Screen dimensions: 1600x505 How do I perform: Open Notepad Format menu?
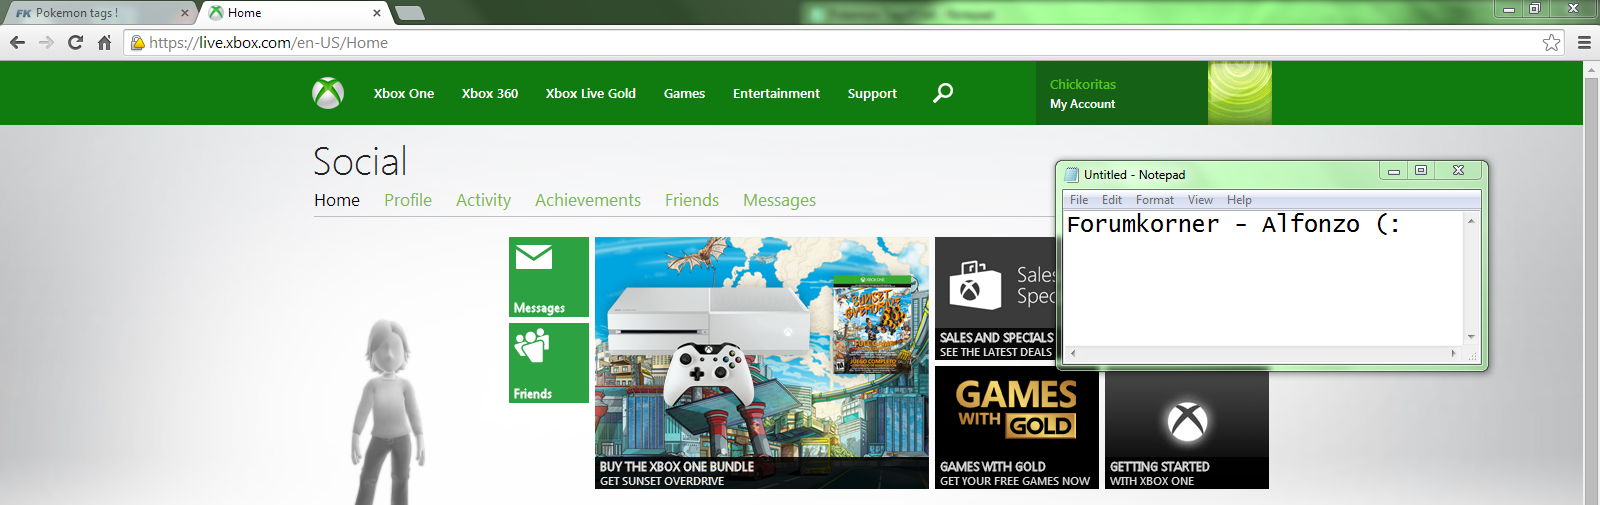point(1155,200)
